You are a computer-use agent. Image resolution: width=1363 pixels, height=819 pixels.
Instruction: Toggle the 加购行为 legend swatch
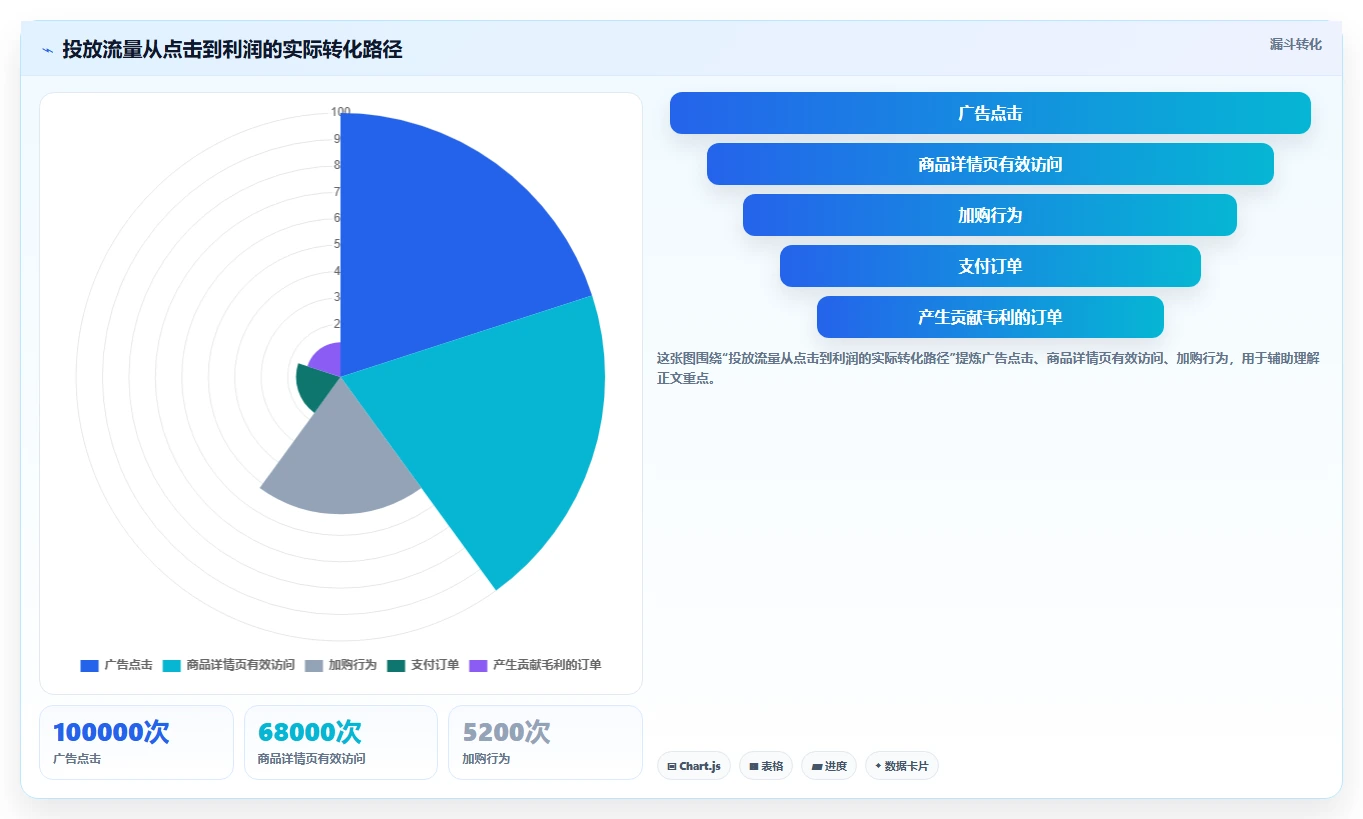(x=314, y=665)
